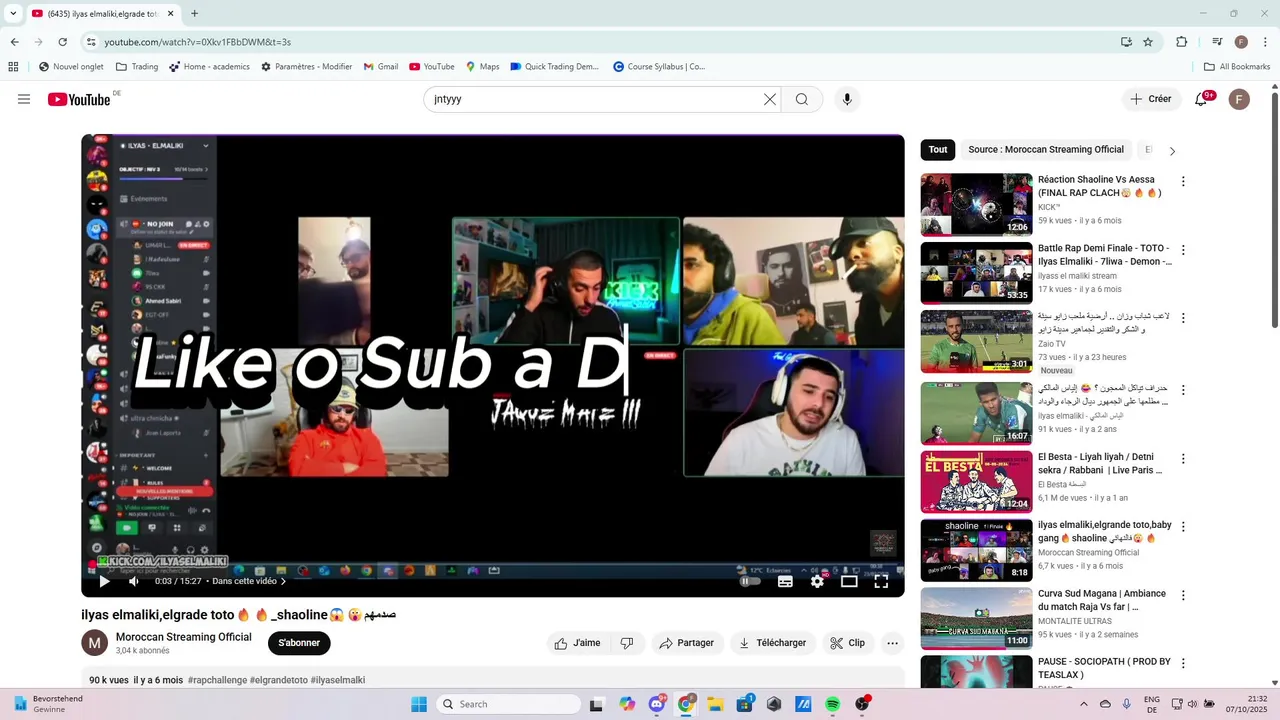Open the All Bookmarks folder
The height and width of the screenshot is (720, 1280).
click(x=1237, y=67)
